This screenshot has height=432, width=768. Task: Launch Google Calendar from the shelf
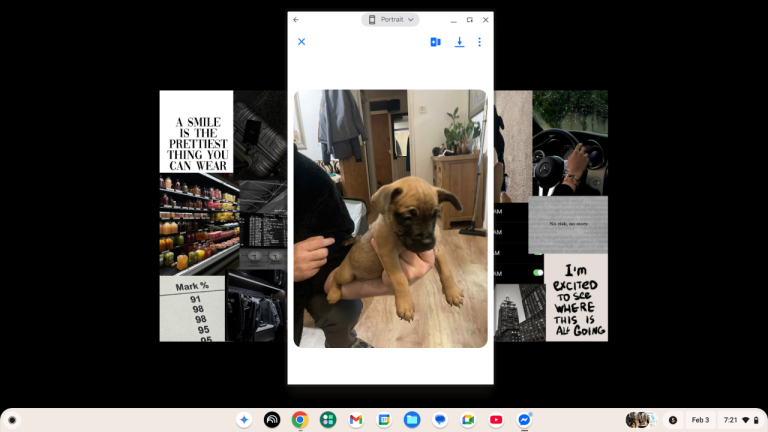pos(383,420)
